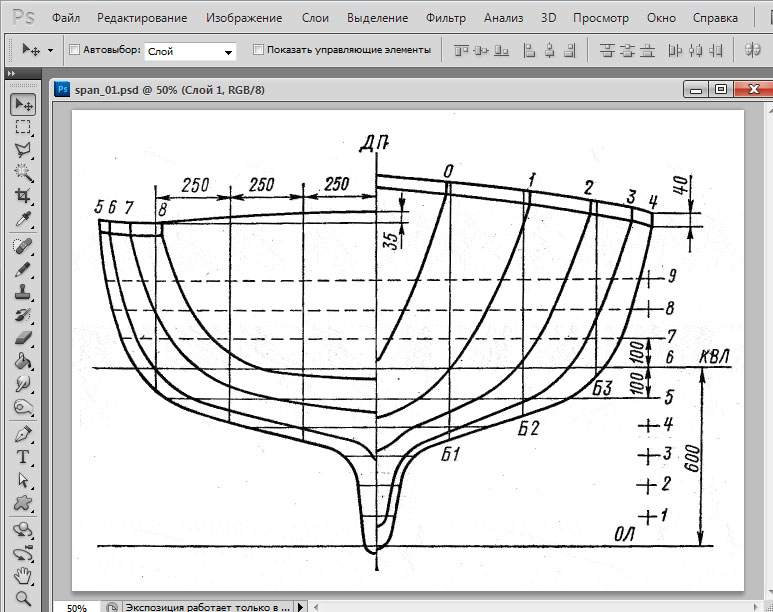Open the Фильтр menu

click(x=445, y=18)
